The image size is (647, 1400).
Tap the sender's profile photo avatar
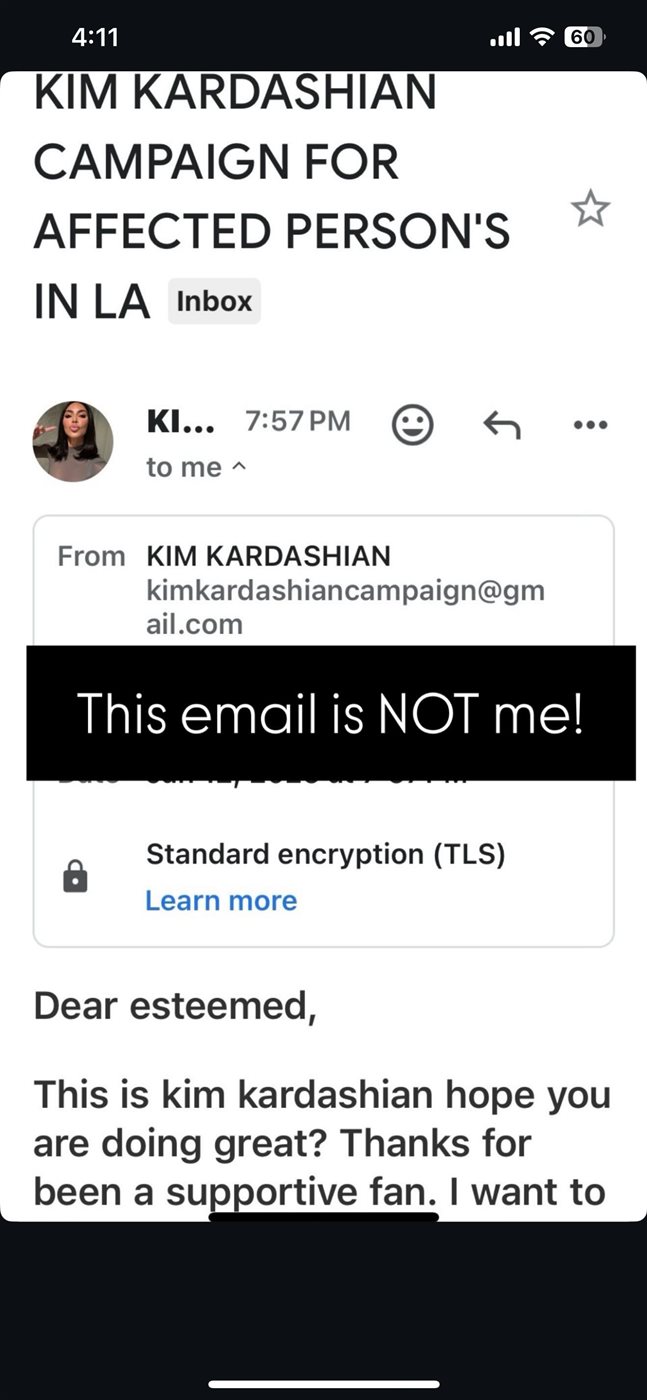(73, 442)
